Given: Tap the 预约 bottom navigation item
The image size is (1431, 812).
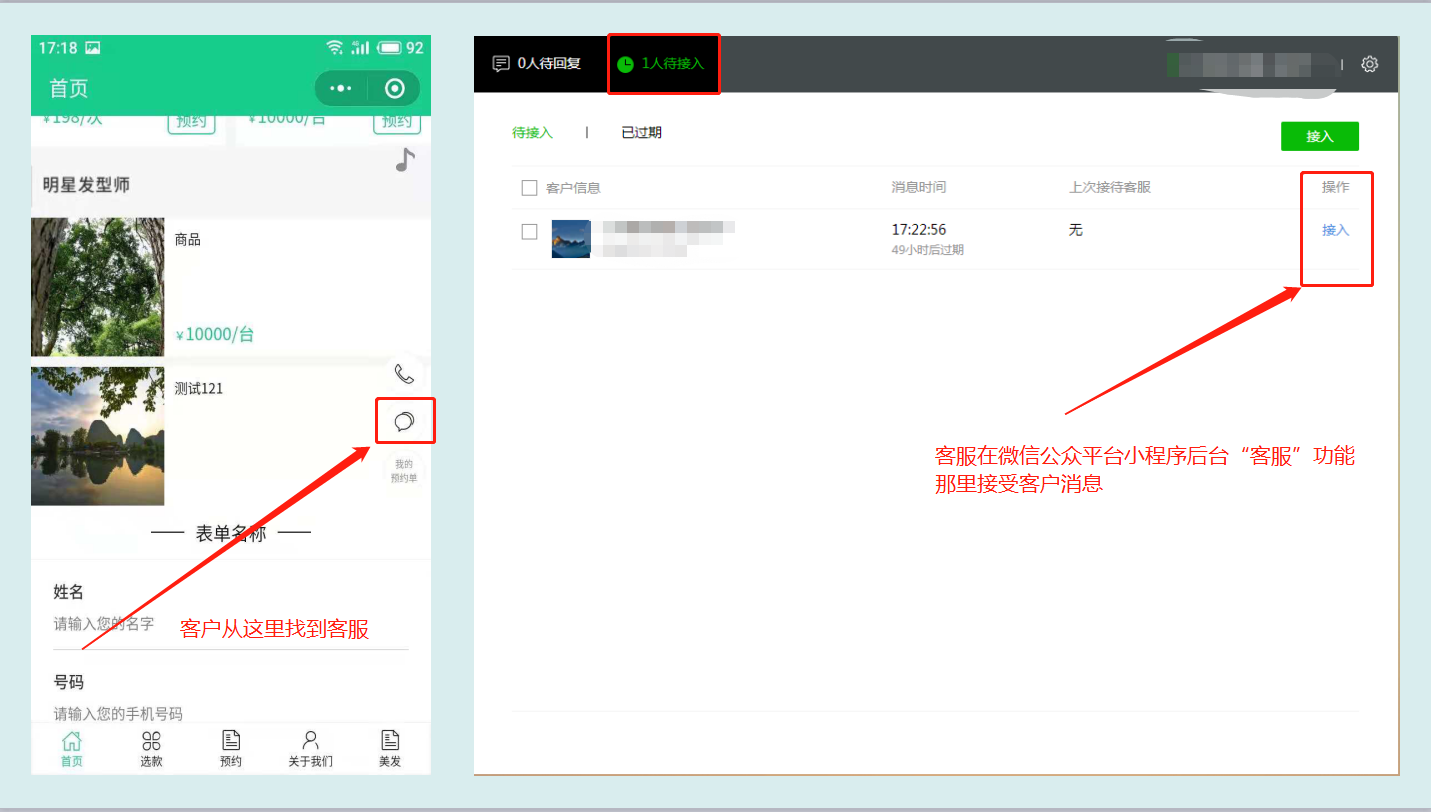Looking at the screenshot, I should [231, 748].
